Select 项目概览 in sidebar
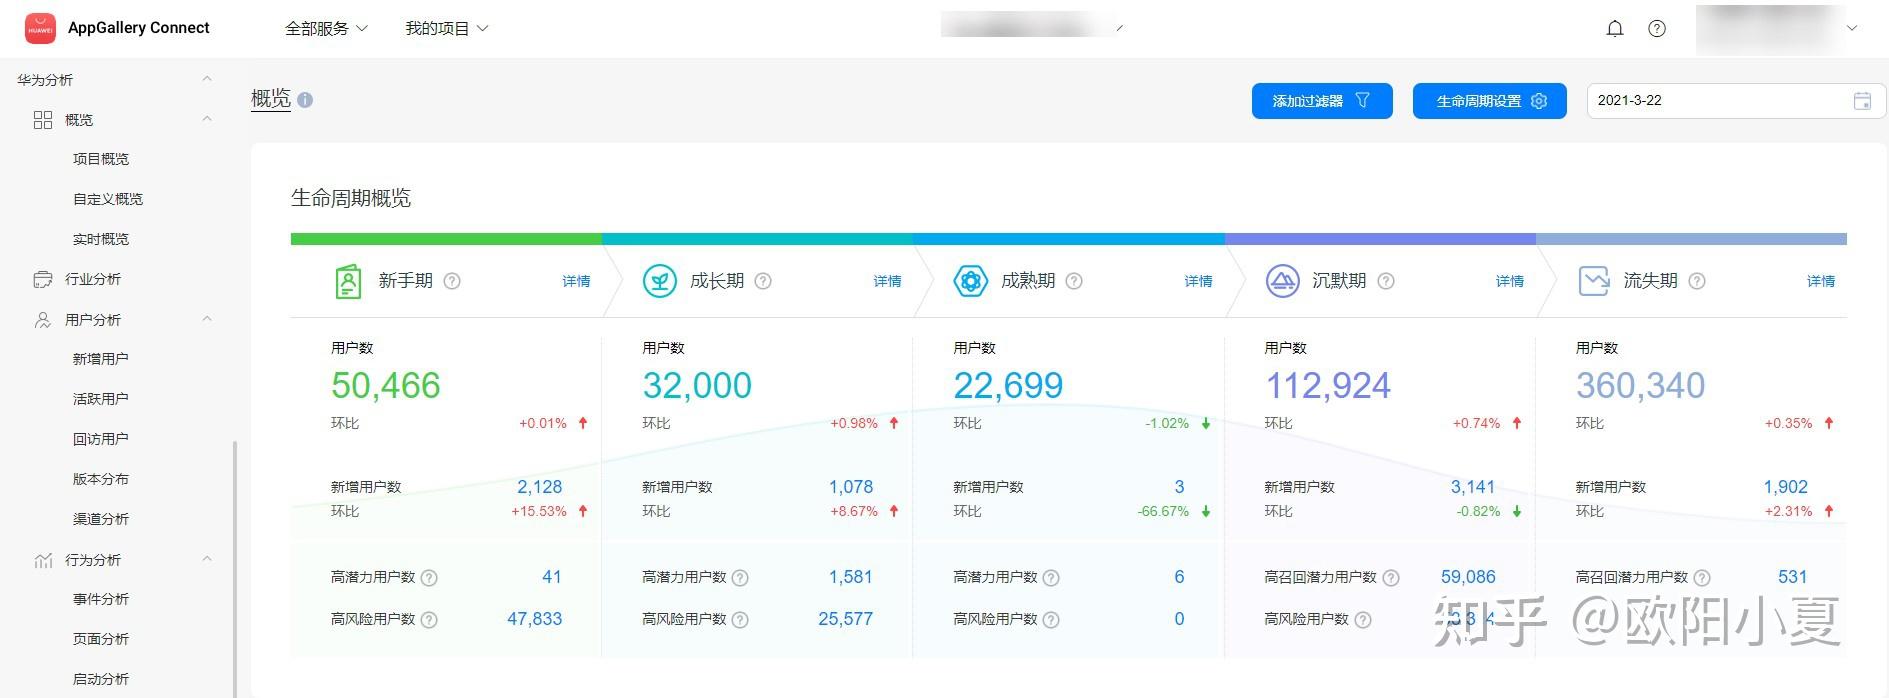Viewport: 1889px width, 698px height. coord(101,159)
